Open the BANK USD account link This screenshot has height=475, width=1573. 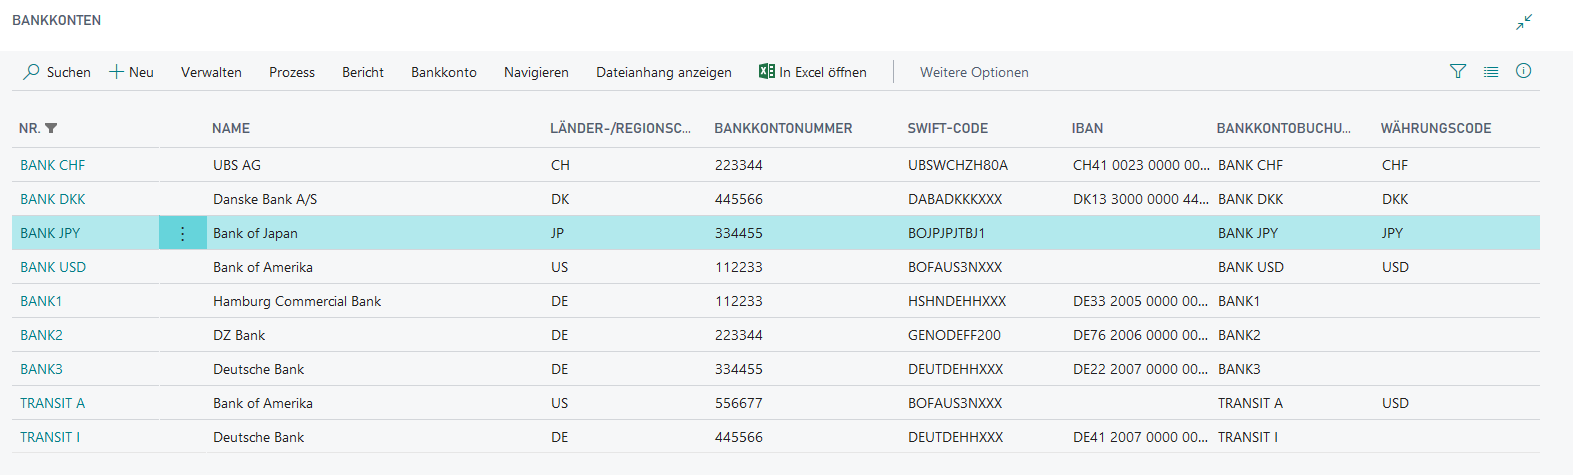coord(53,267)
